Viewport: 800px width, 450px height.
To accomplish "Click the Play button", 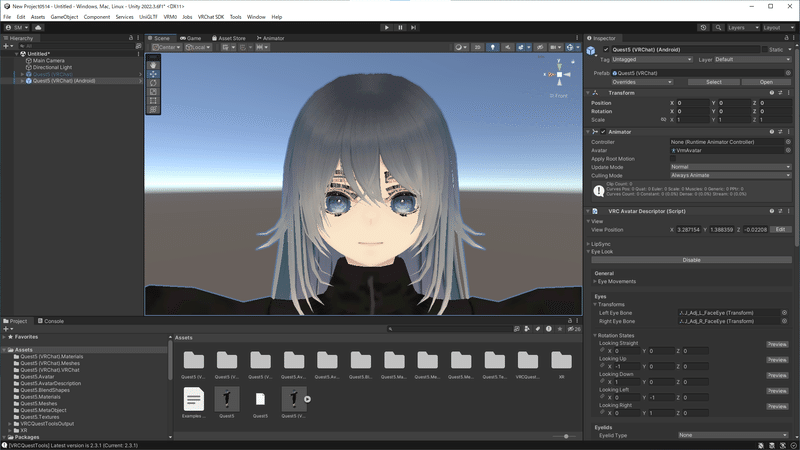I will pyautogui.click(x=387, y=28).
